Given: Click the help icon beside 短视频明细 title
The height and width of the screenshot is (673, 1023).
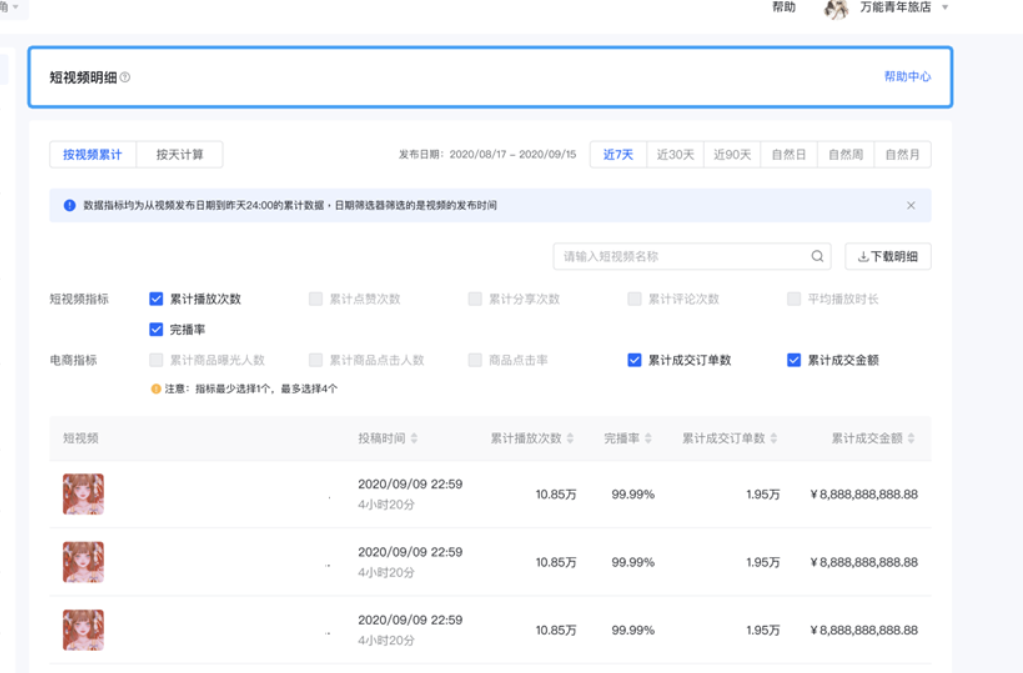Looking at the screenshot, I should click(125, 78).
